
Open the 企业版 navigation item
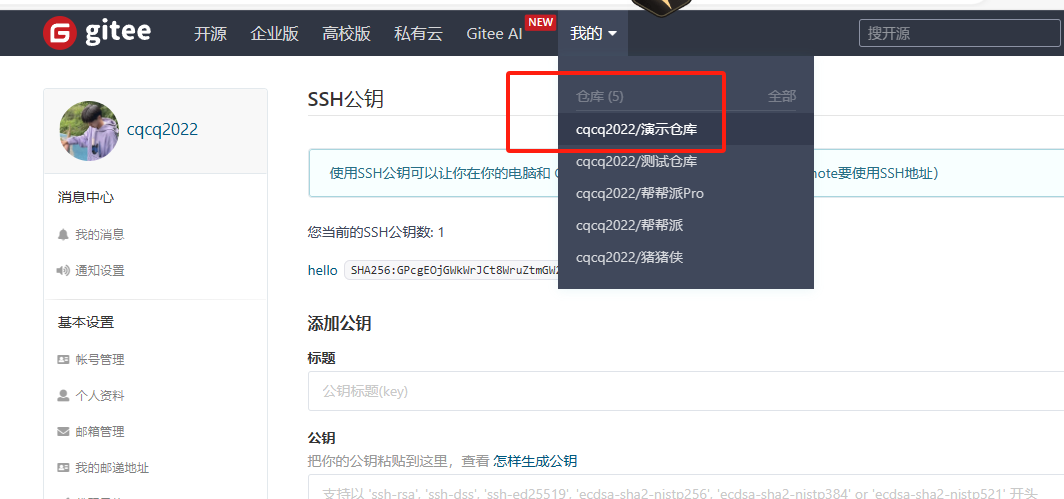(x=274, y=33)
